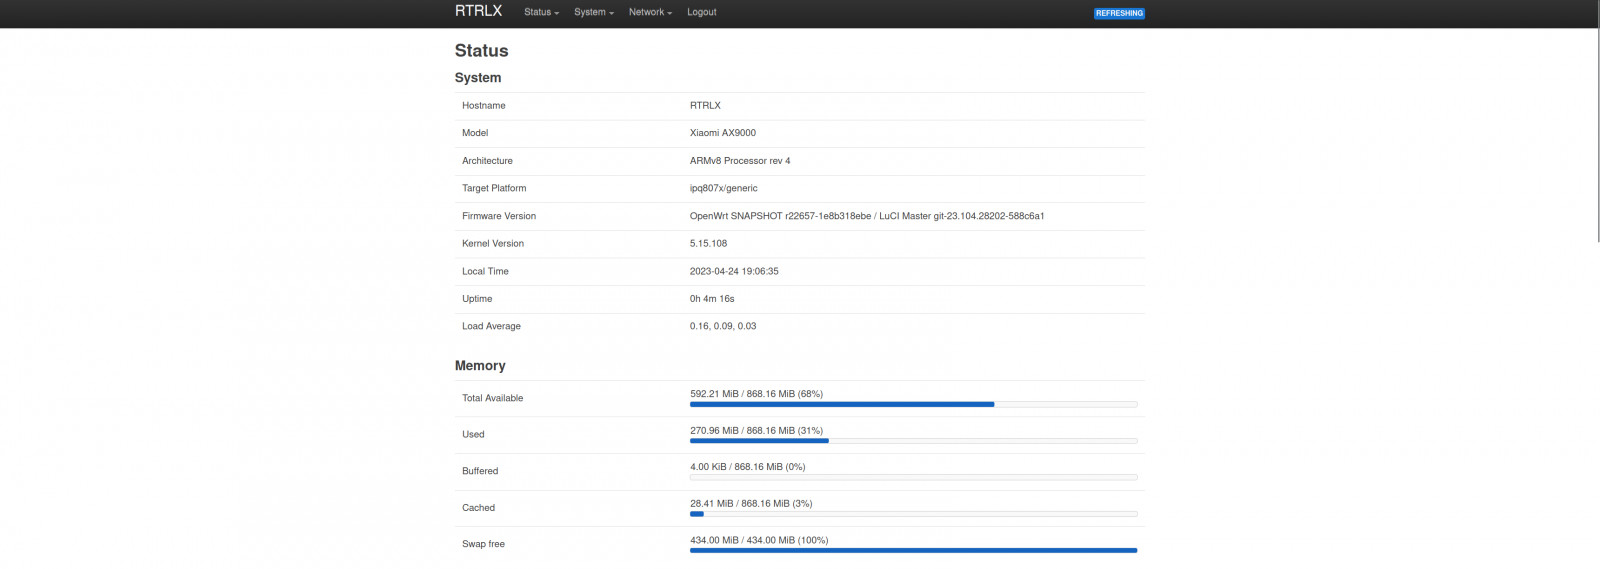Click the RTRLX brand logo link
1600x569 pixels.
[x=478, y=11]
